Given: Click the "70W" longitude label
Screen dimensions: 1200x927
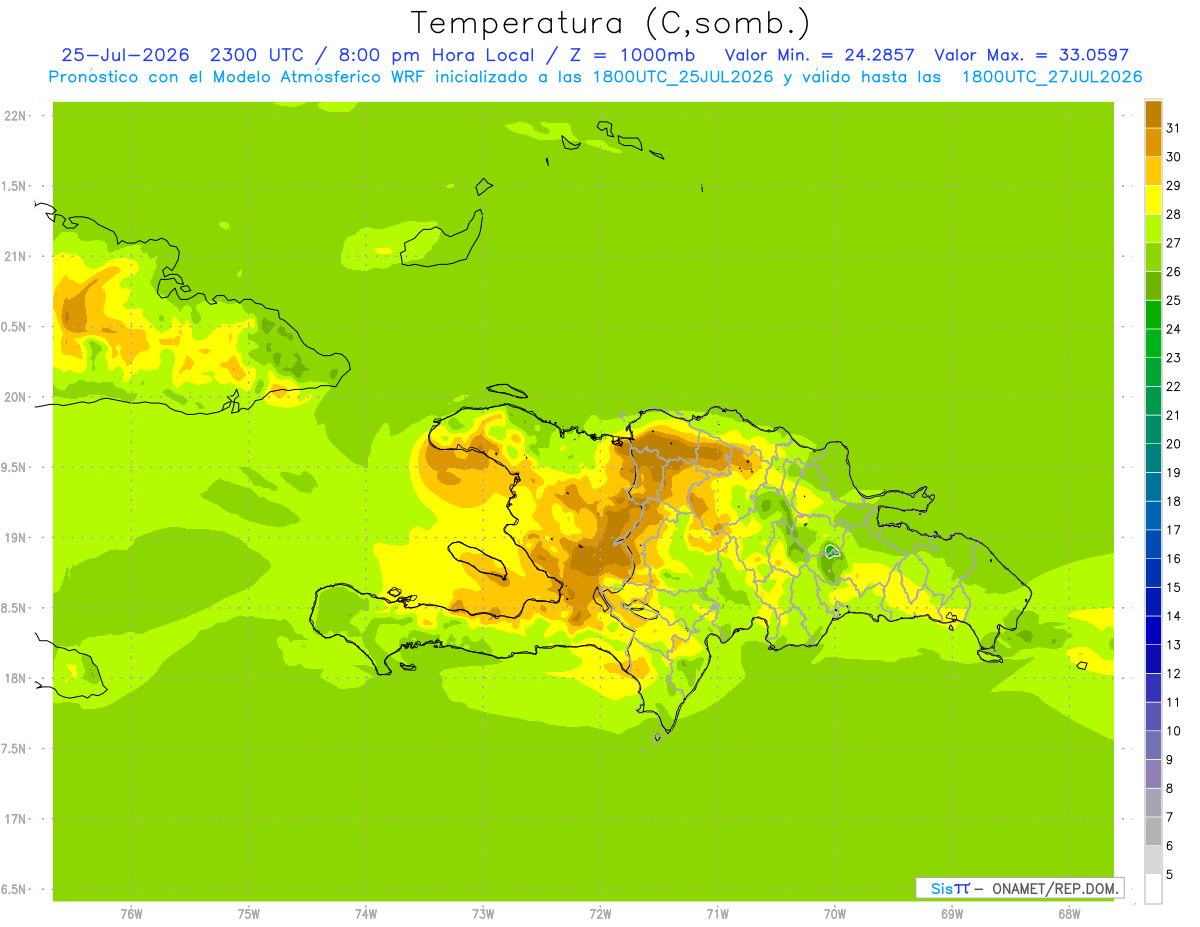Looking at the screenshot, I should 835,914.
